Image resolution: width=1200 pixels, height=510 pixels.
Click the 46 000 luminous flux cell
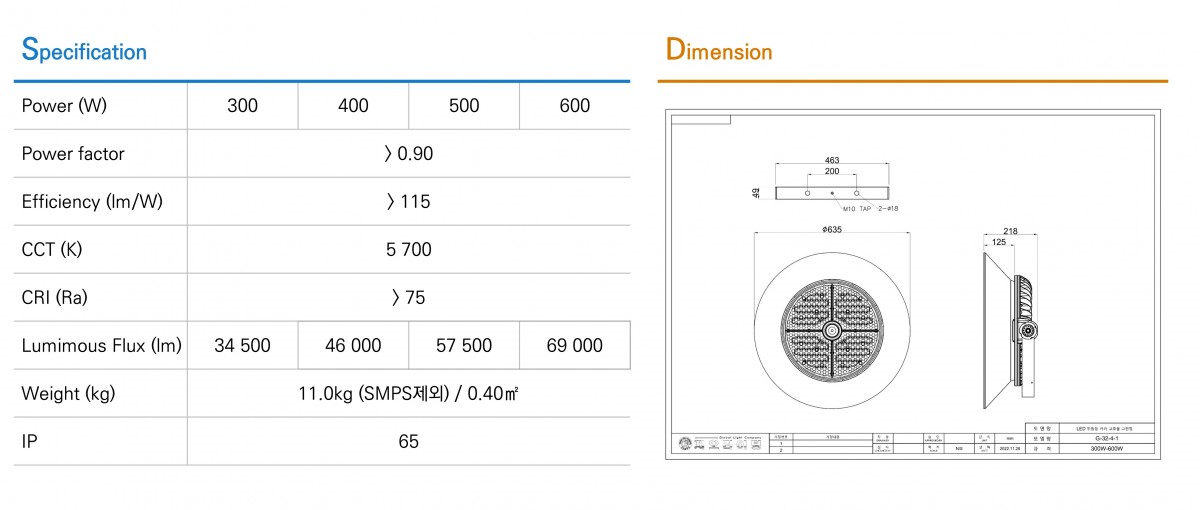(x=353, y=346)
